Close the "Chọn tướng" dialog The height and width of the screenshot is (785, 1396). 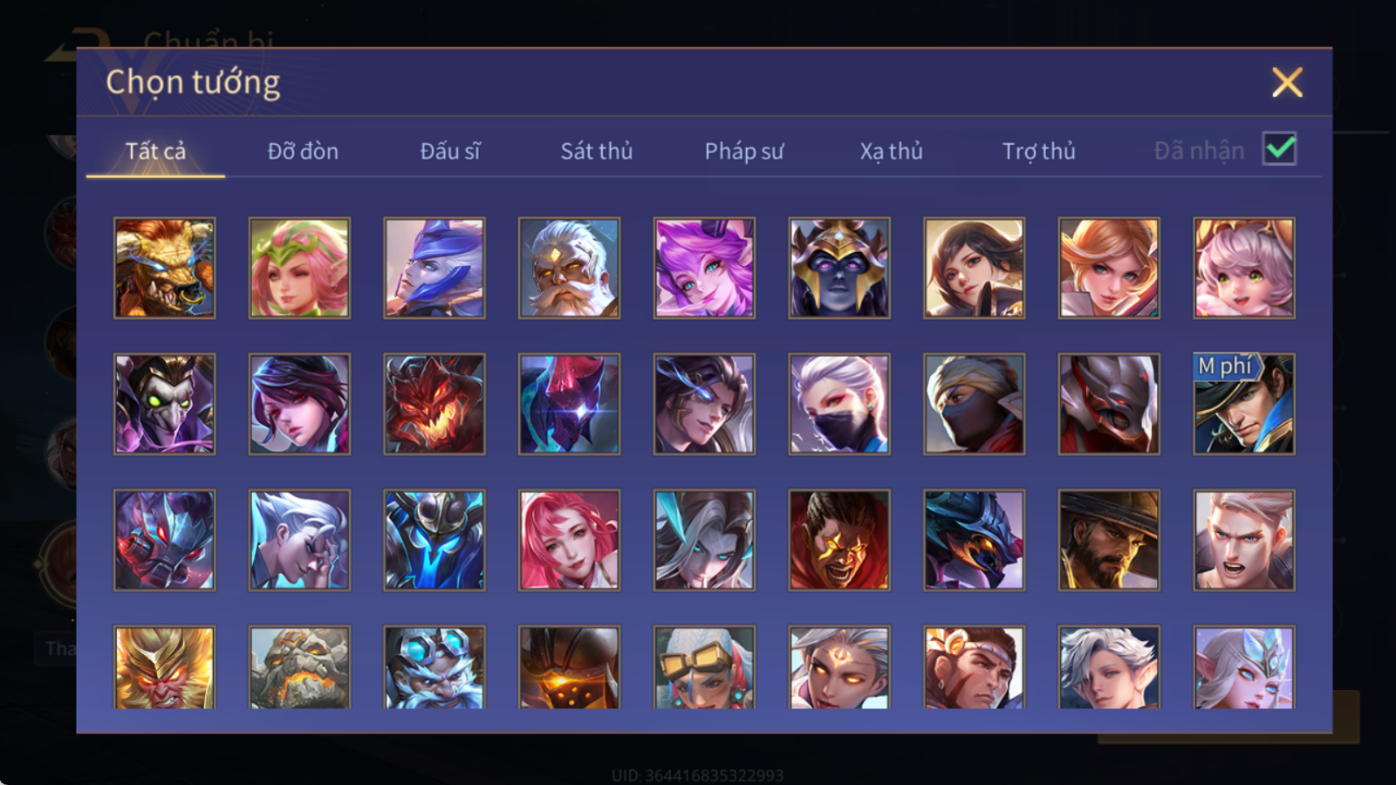pos(1287,82)
